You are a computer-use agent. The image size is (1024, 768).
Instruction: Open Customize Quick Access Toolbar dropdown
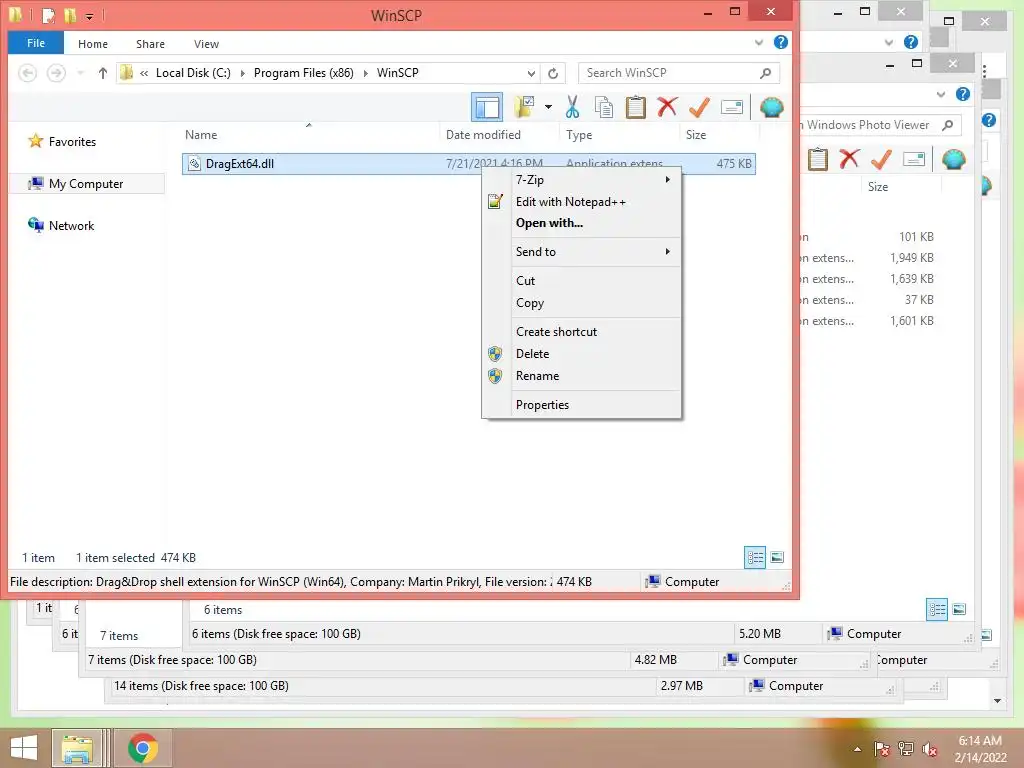point(89,16)
